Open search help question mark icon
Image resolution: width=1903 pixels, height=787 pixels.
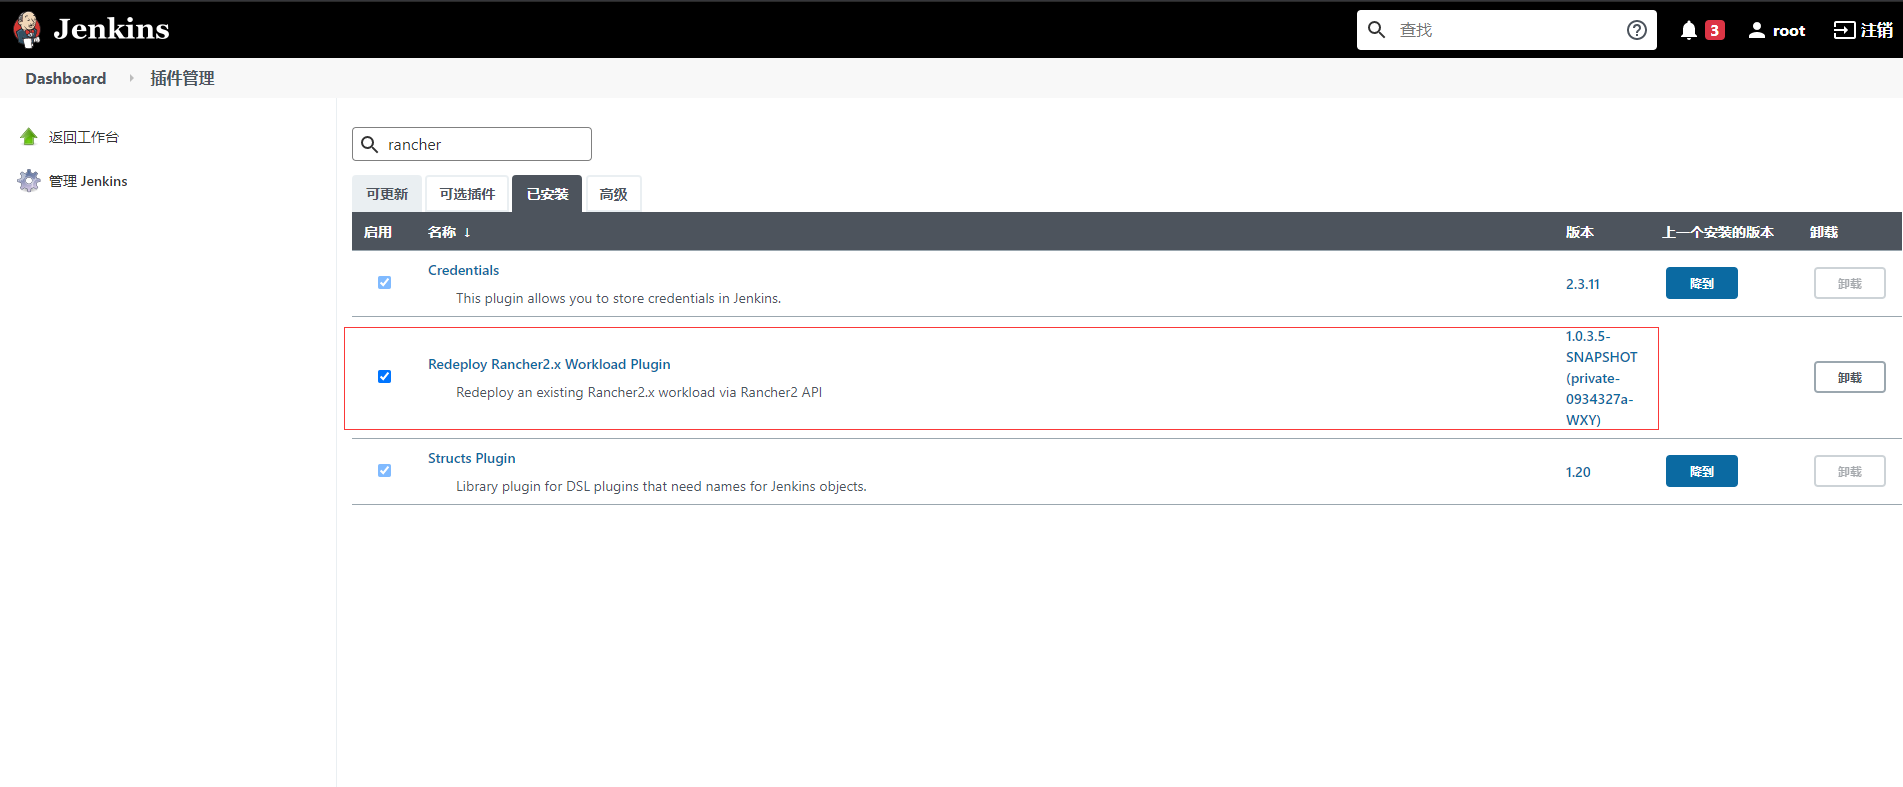(1637, 30)
